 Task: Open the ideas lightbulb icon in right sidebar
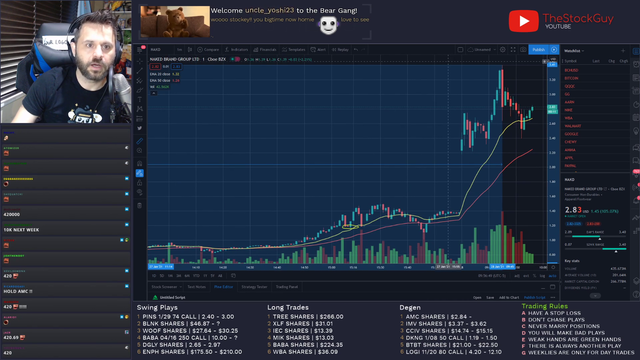pos(636,131)
